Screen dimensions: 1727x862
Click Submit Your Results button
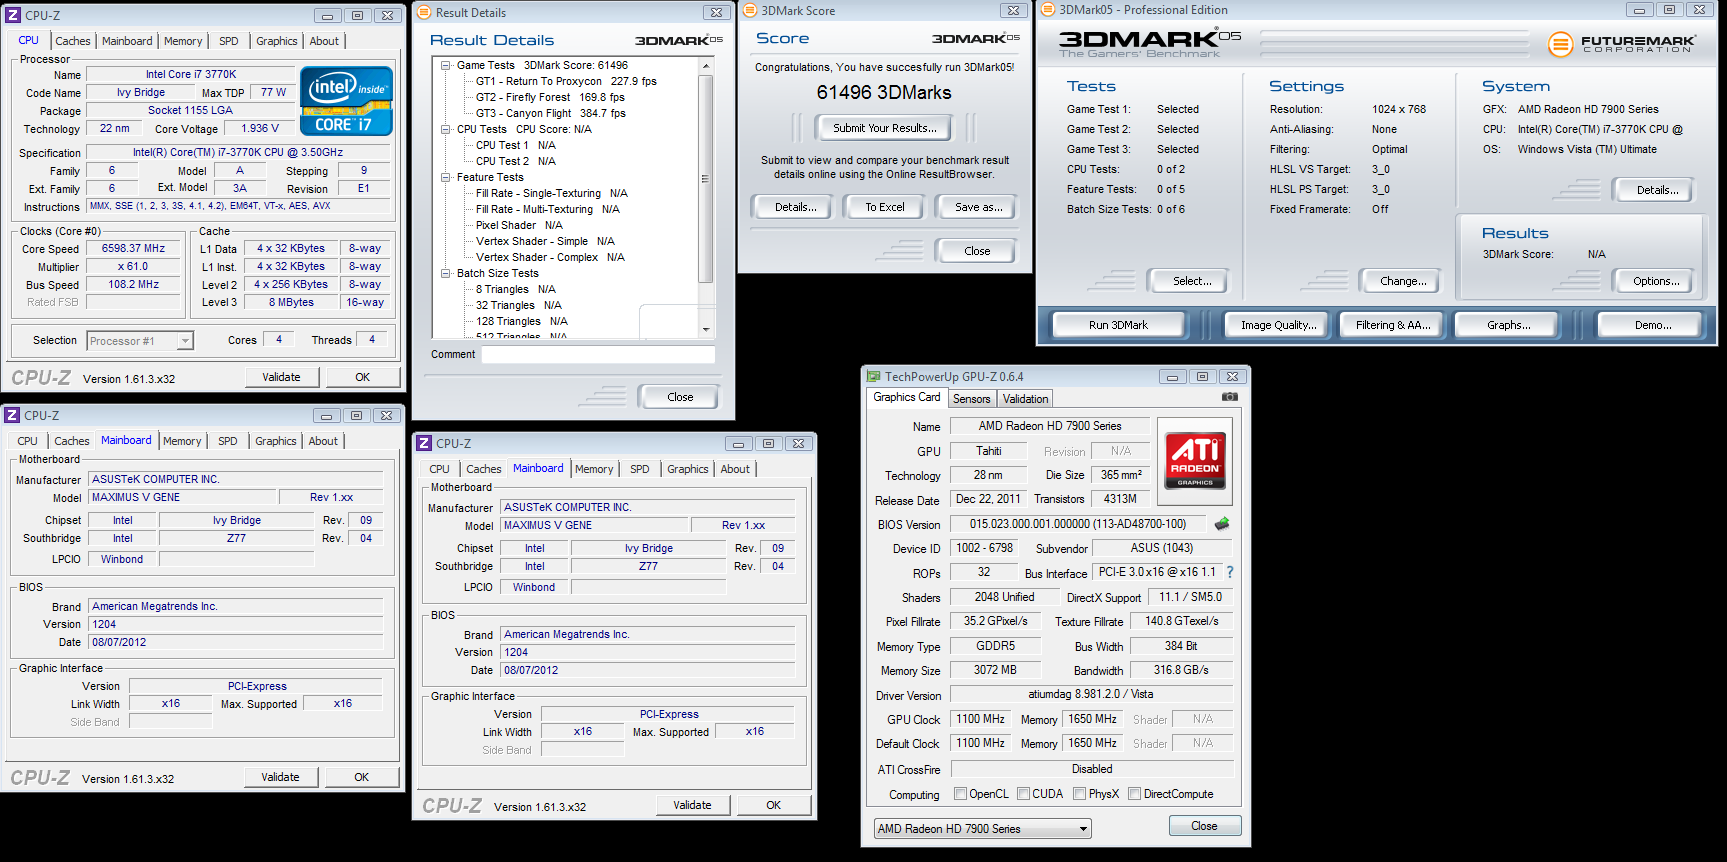click(x=885, y=128)
